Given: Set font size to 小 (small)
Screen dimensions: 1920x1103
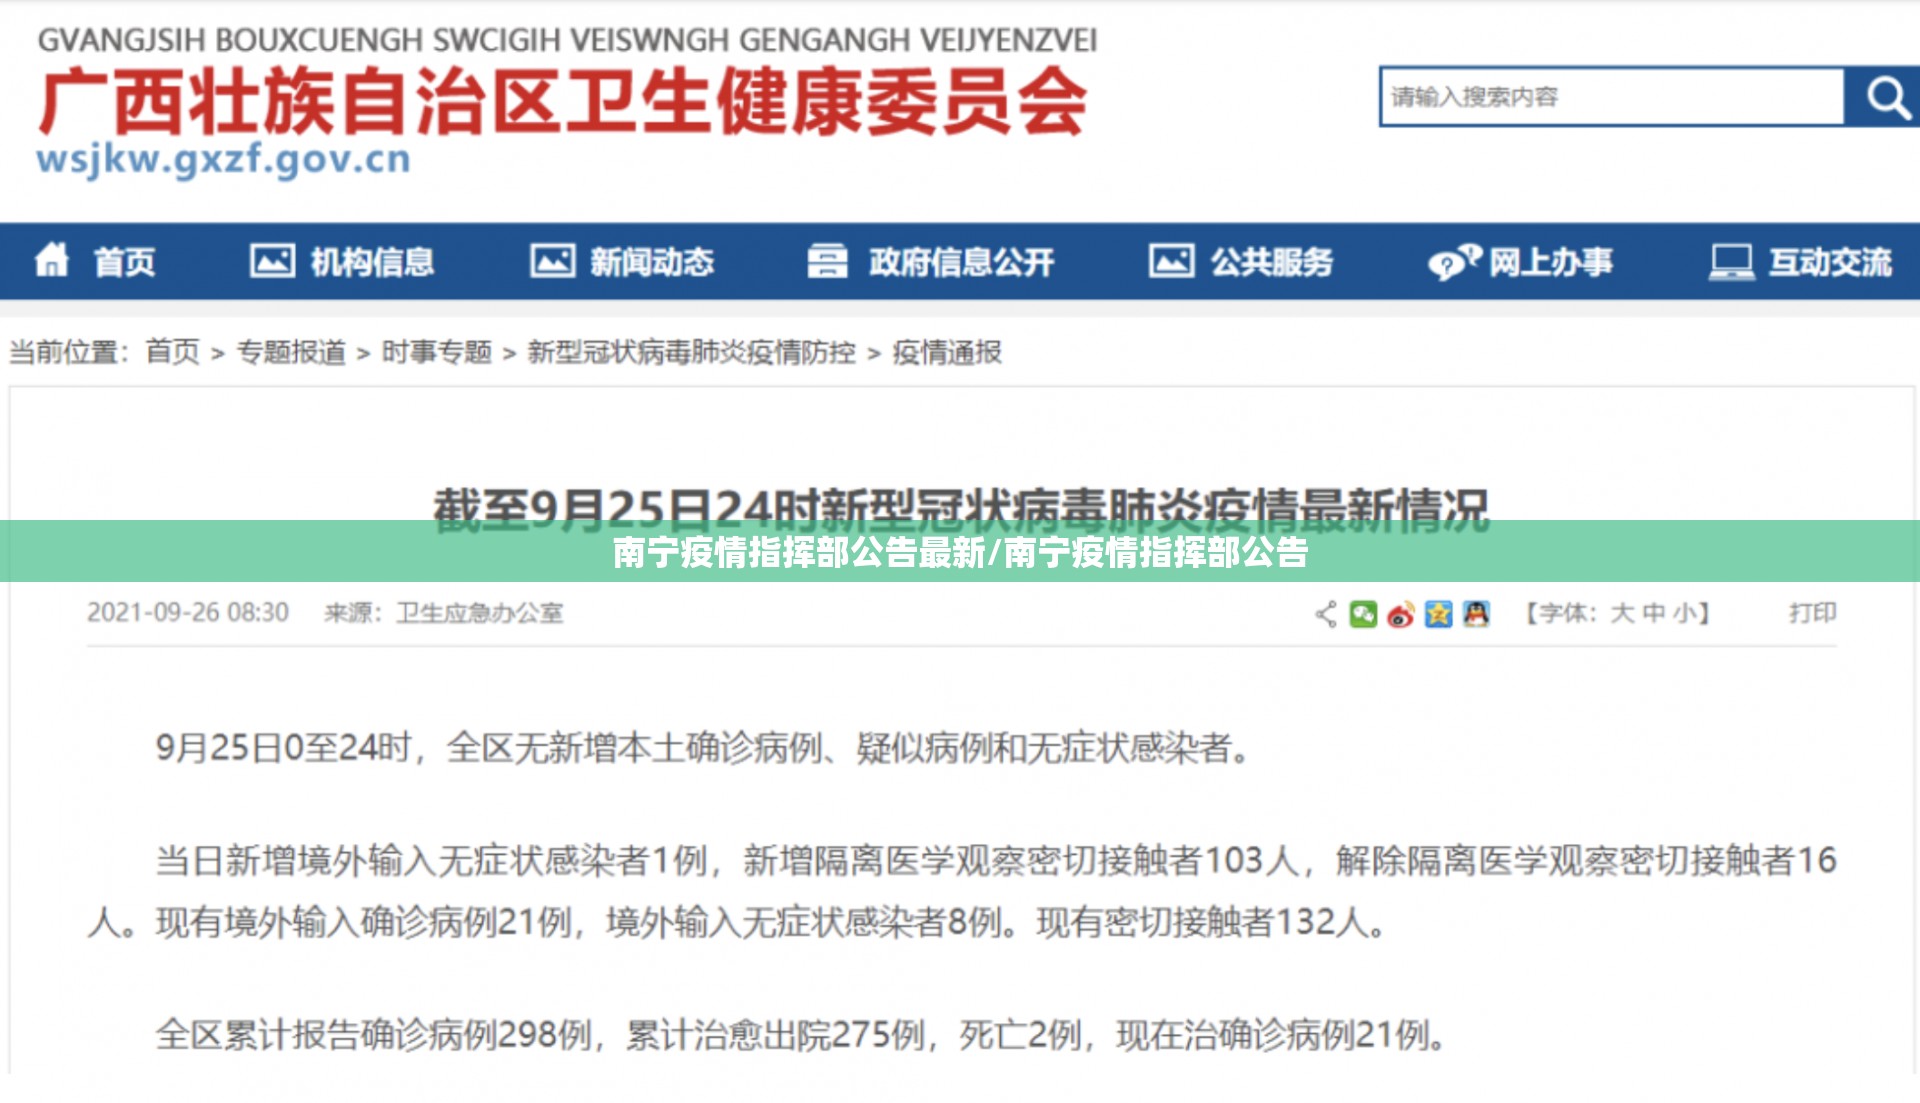Looking at the screenshot, I should (1684, 613).
